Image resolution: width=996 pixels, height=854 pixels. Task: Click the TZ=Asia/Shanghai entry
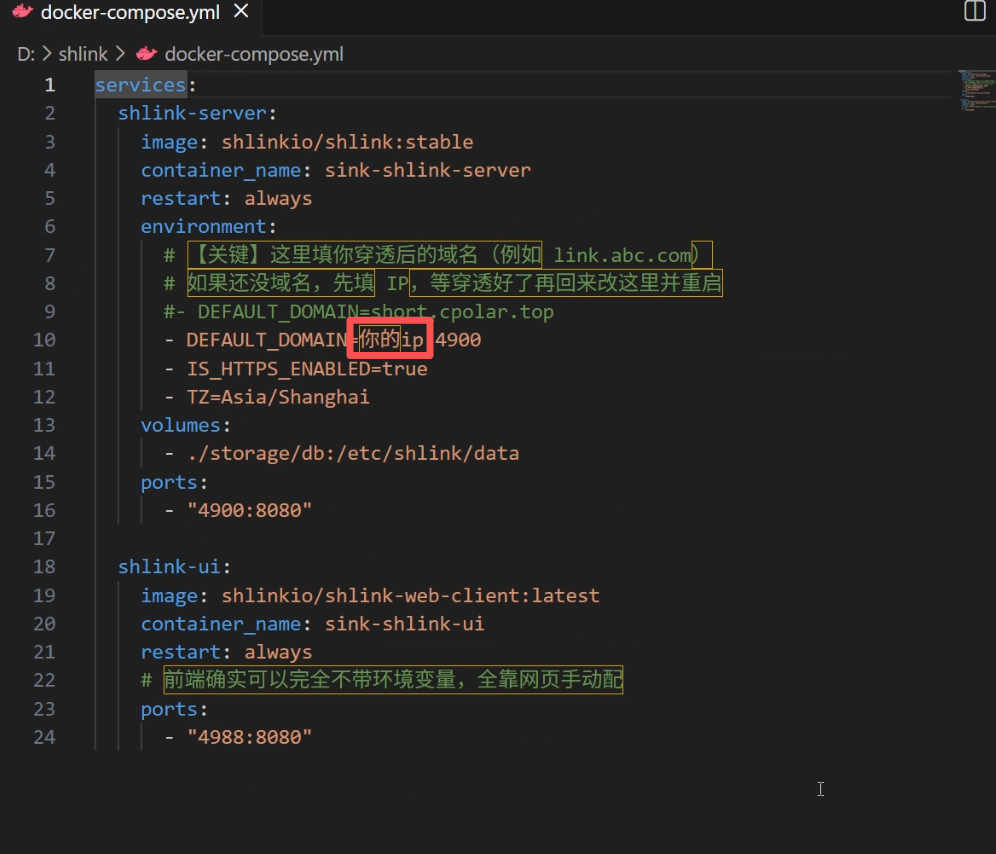point(278,397)
